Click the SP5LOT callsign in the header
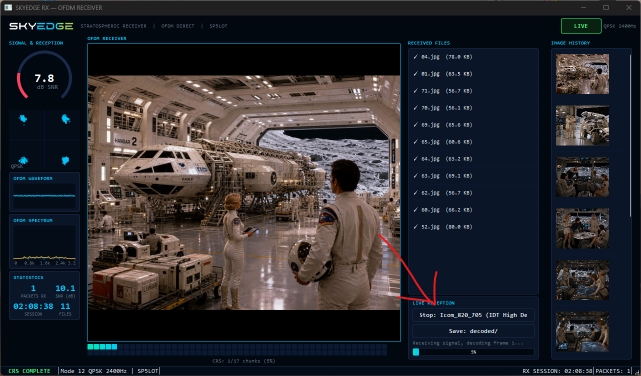This screenshot has width=641, height=376. [218, 26]
